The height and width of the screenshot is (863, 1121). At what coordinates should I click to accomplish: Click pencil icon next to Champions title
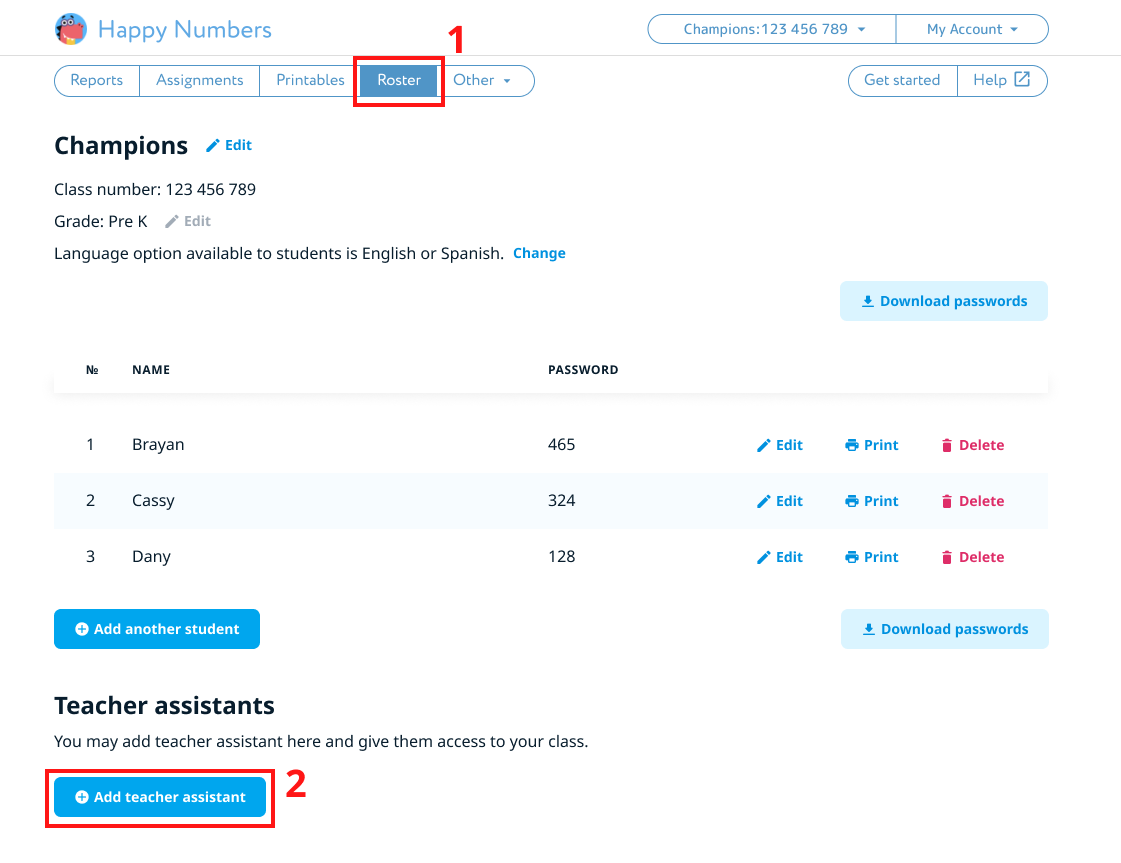[212, 146]
